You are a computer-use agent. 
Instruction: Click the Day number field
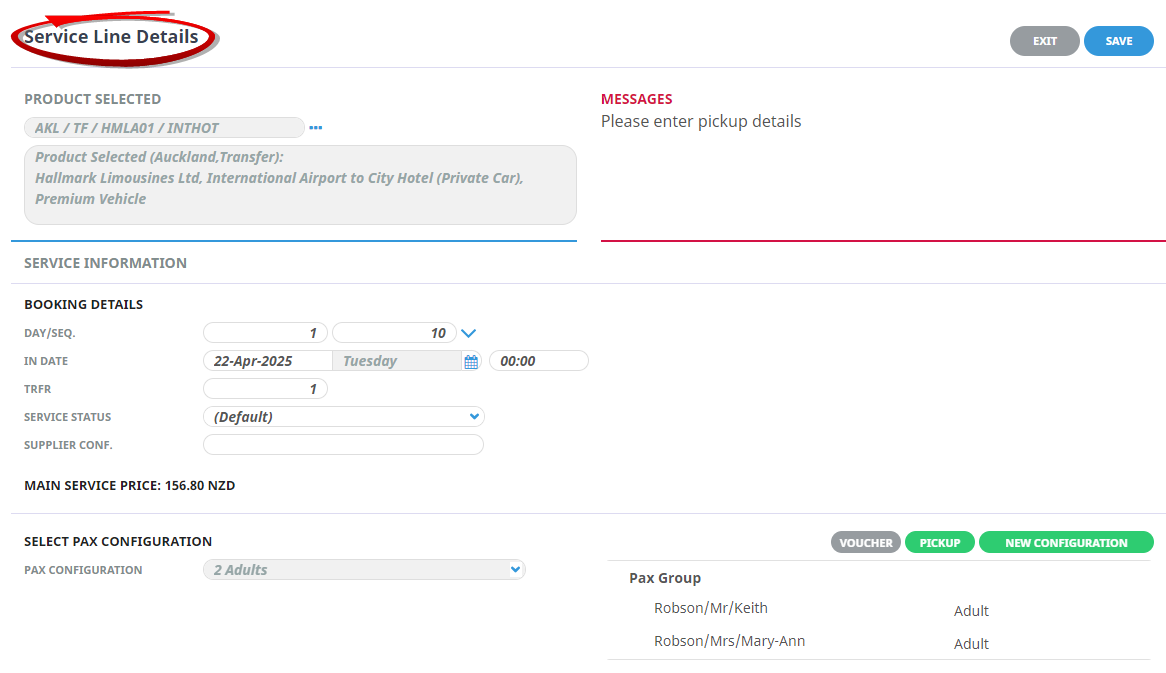tap(265, 333)
